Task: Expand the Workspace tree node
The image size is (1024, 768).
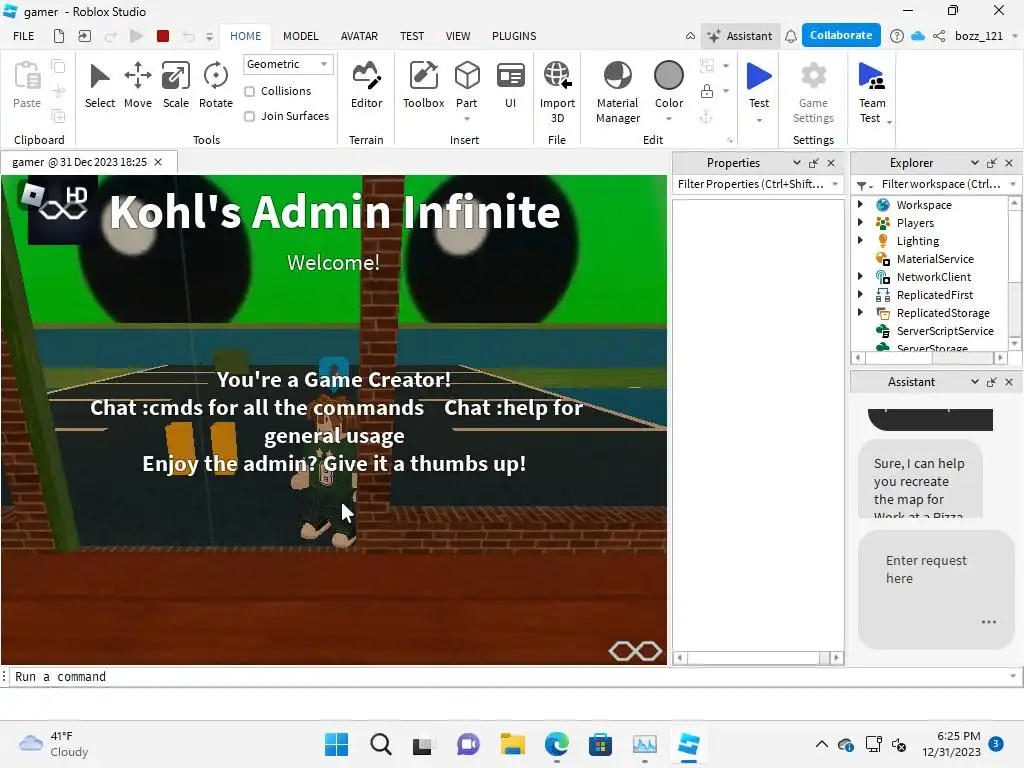Action: coord(861,204)
